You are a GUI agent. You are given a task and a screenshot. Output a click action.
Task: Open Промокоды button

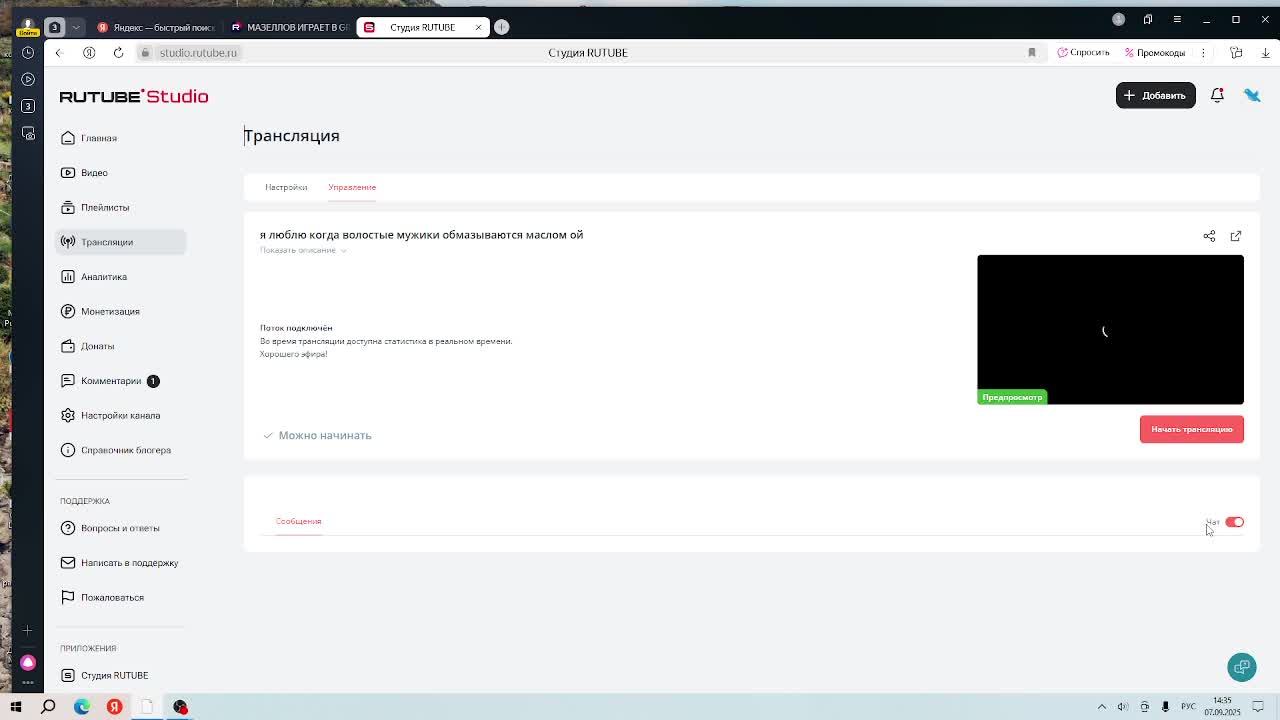1155,52
